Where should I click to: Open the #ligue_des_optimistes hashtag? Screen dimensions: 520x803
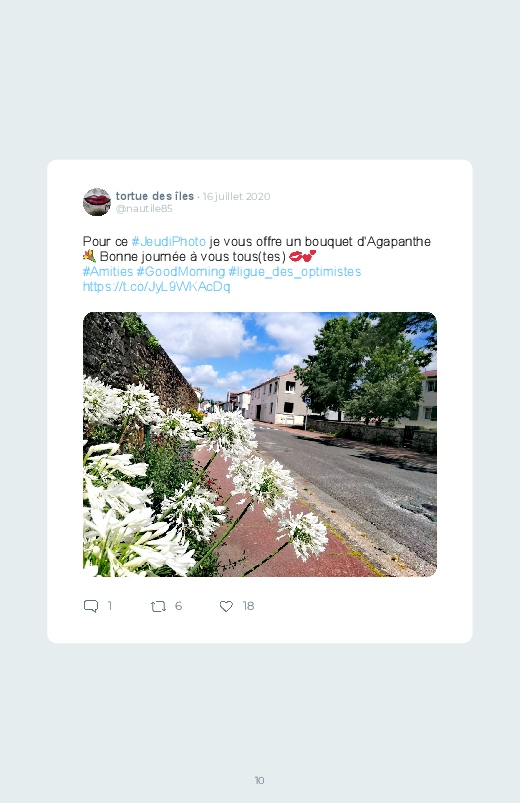(x=295, y=271)
